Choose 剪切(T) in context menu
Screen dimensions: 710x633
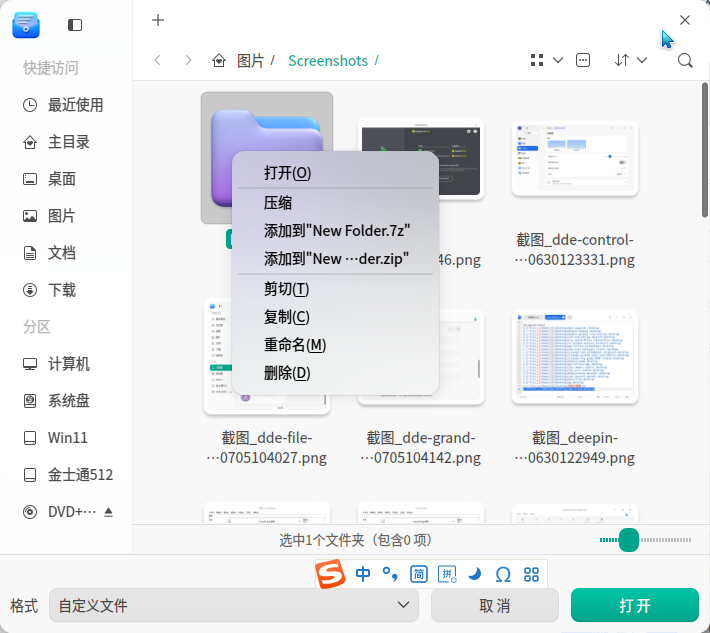coord(336,289)
